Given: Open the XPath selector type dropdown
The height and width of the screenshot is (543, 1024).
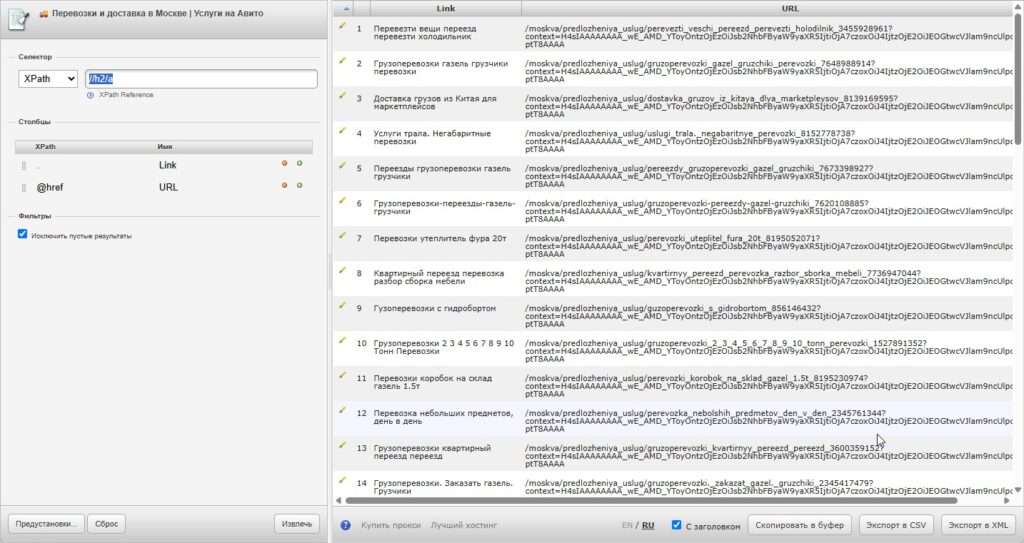Looking at the screenshot, I should point(48,78).
